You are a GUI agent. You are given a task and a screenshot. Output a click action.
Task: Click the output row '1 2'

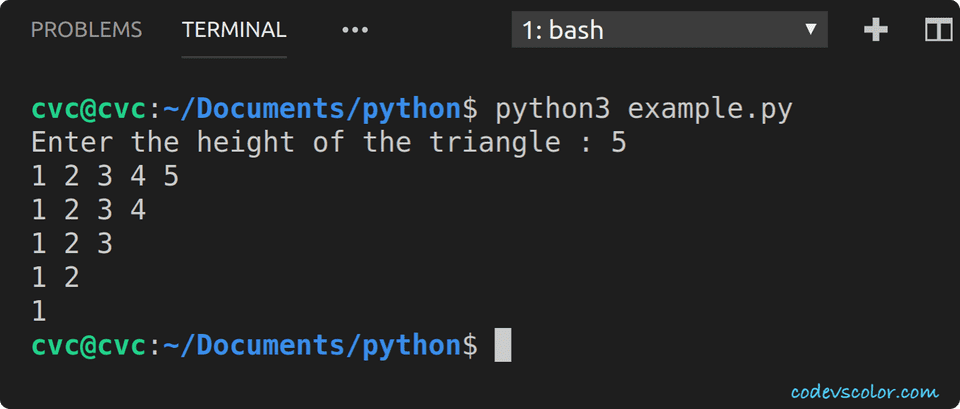[55, 278]
